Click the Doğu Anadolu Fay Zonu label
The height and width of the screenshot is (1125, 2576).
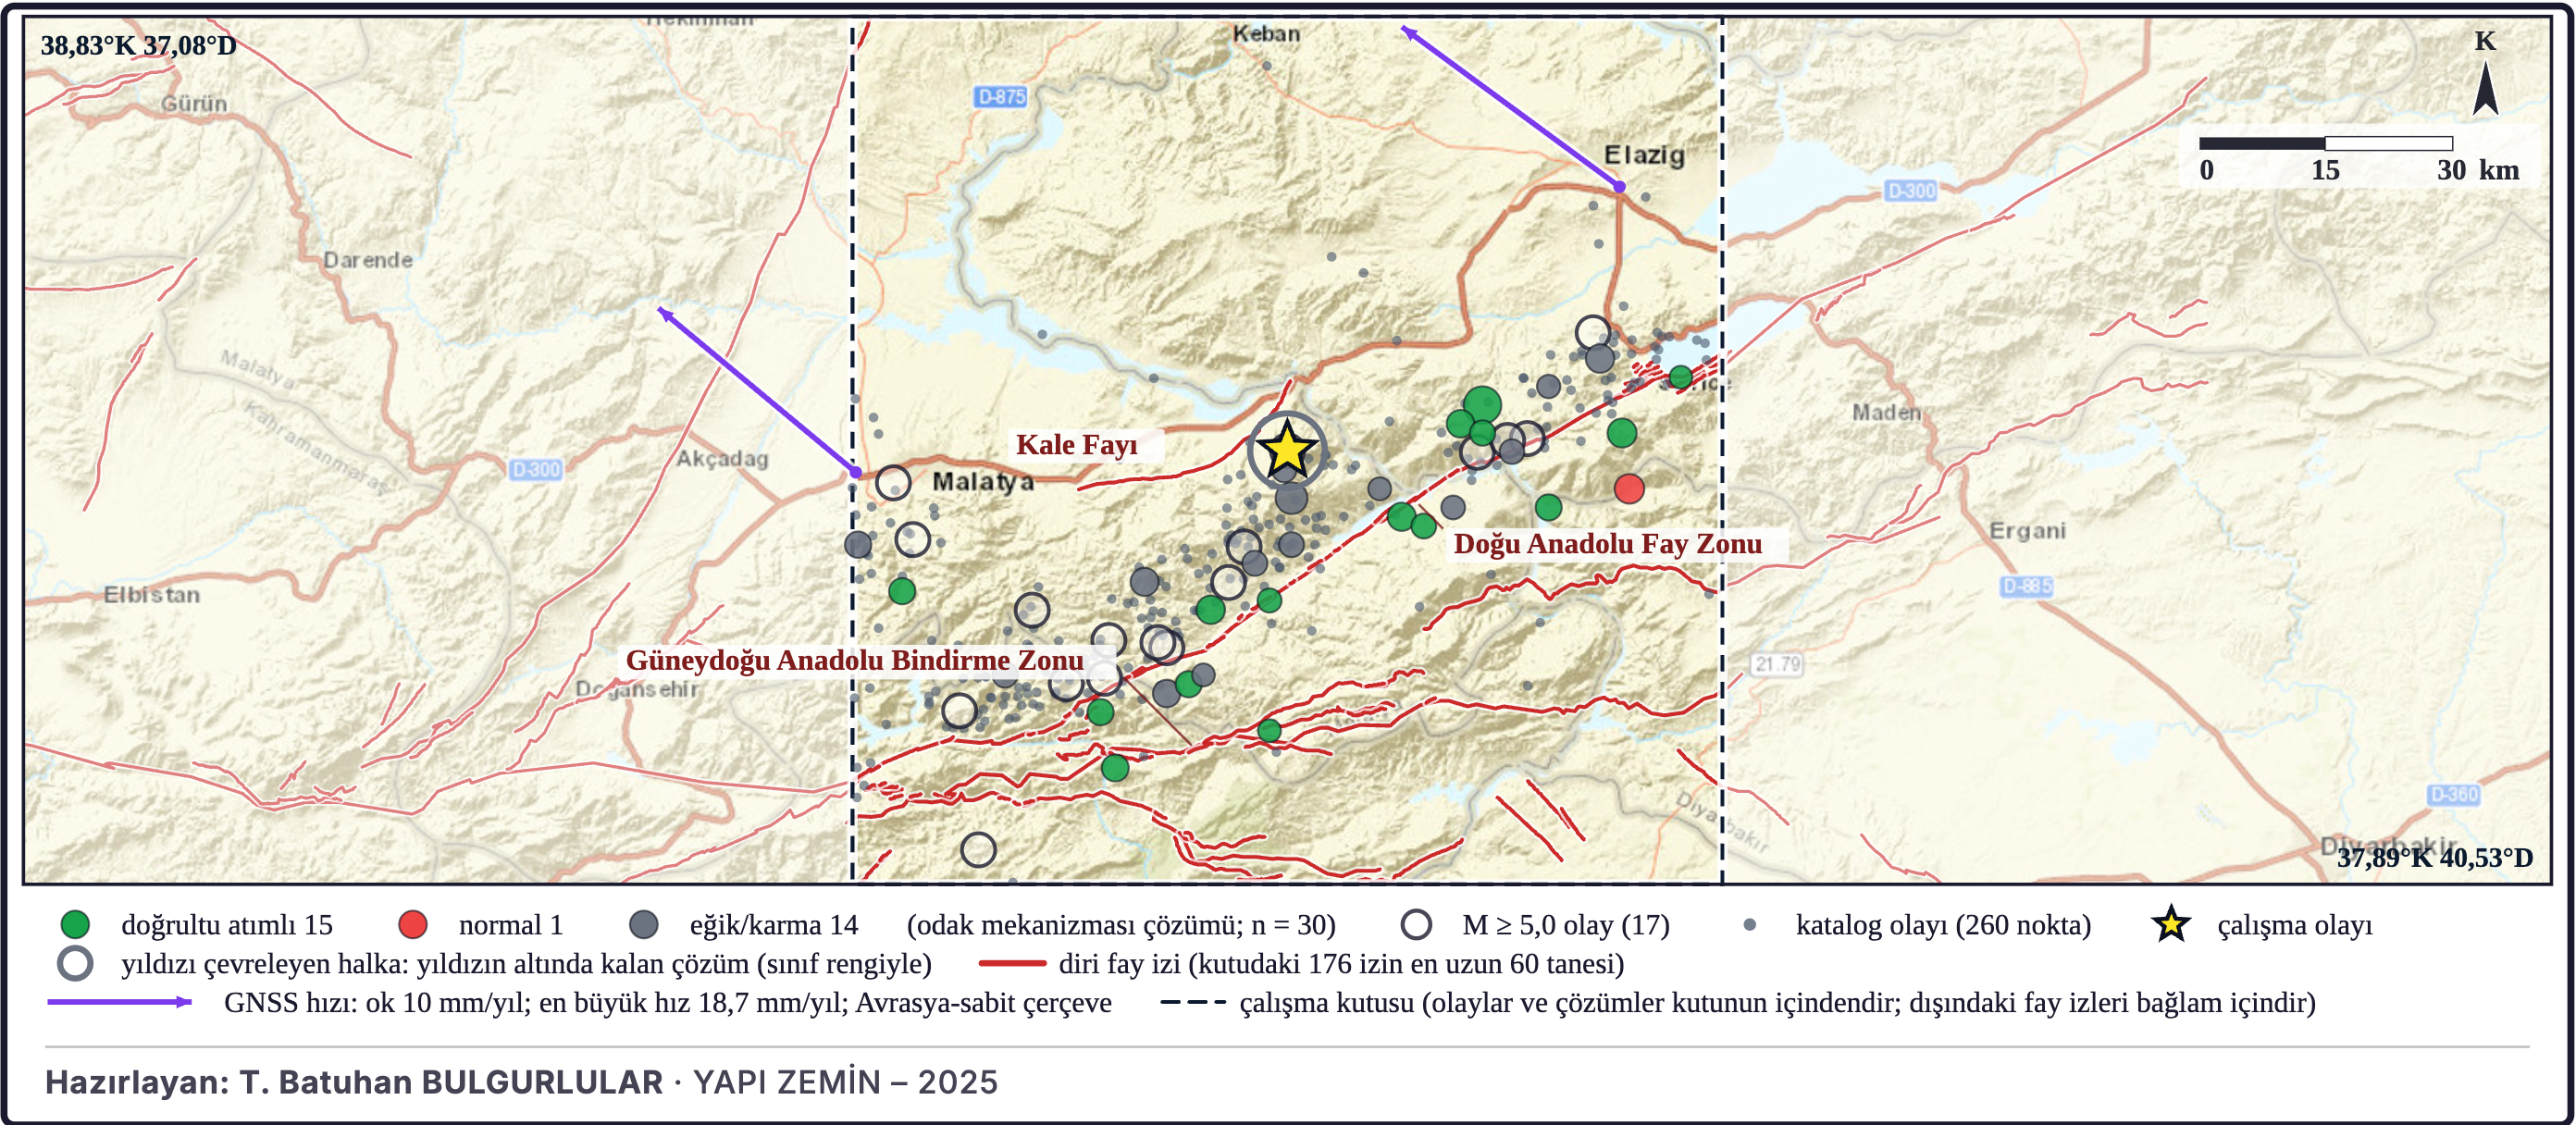[1608, 544]
